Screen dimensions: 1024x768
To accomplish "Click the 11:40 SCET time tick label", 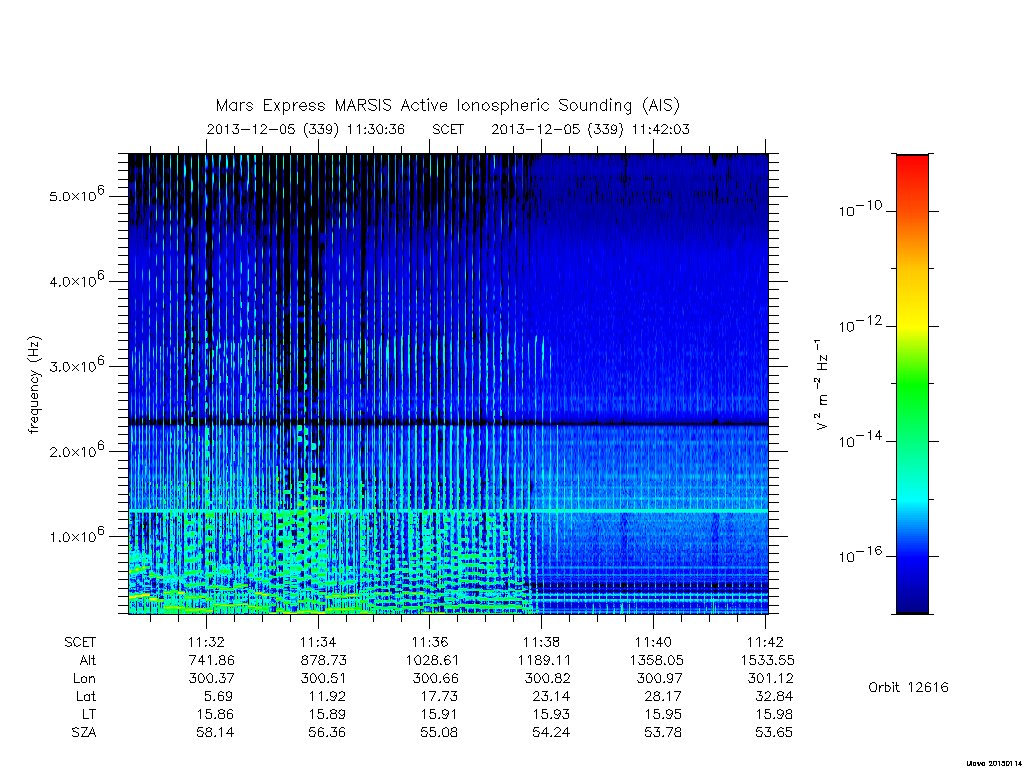I will click(653, 642).
